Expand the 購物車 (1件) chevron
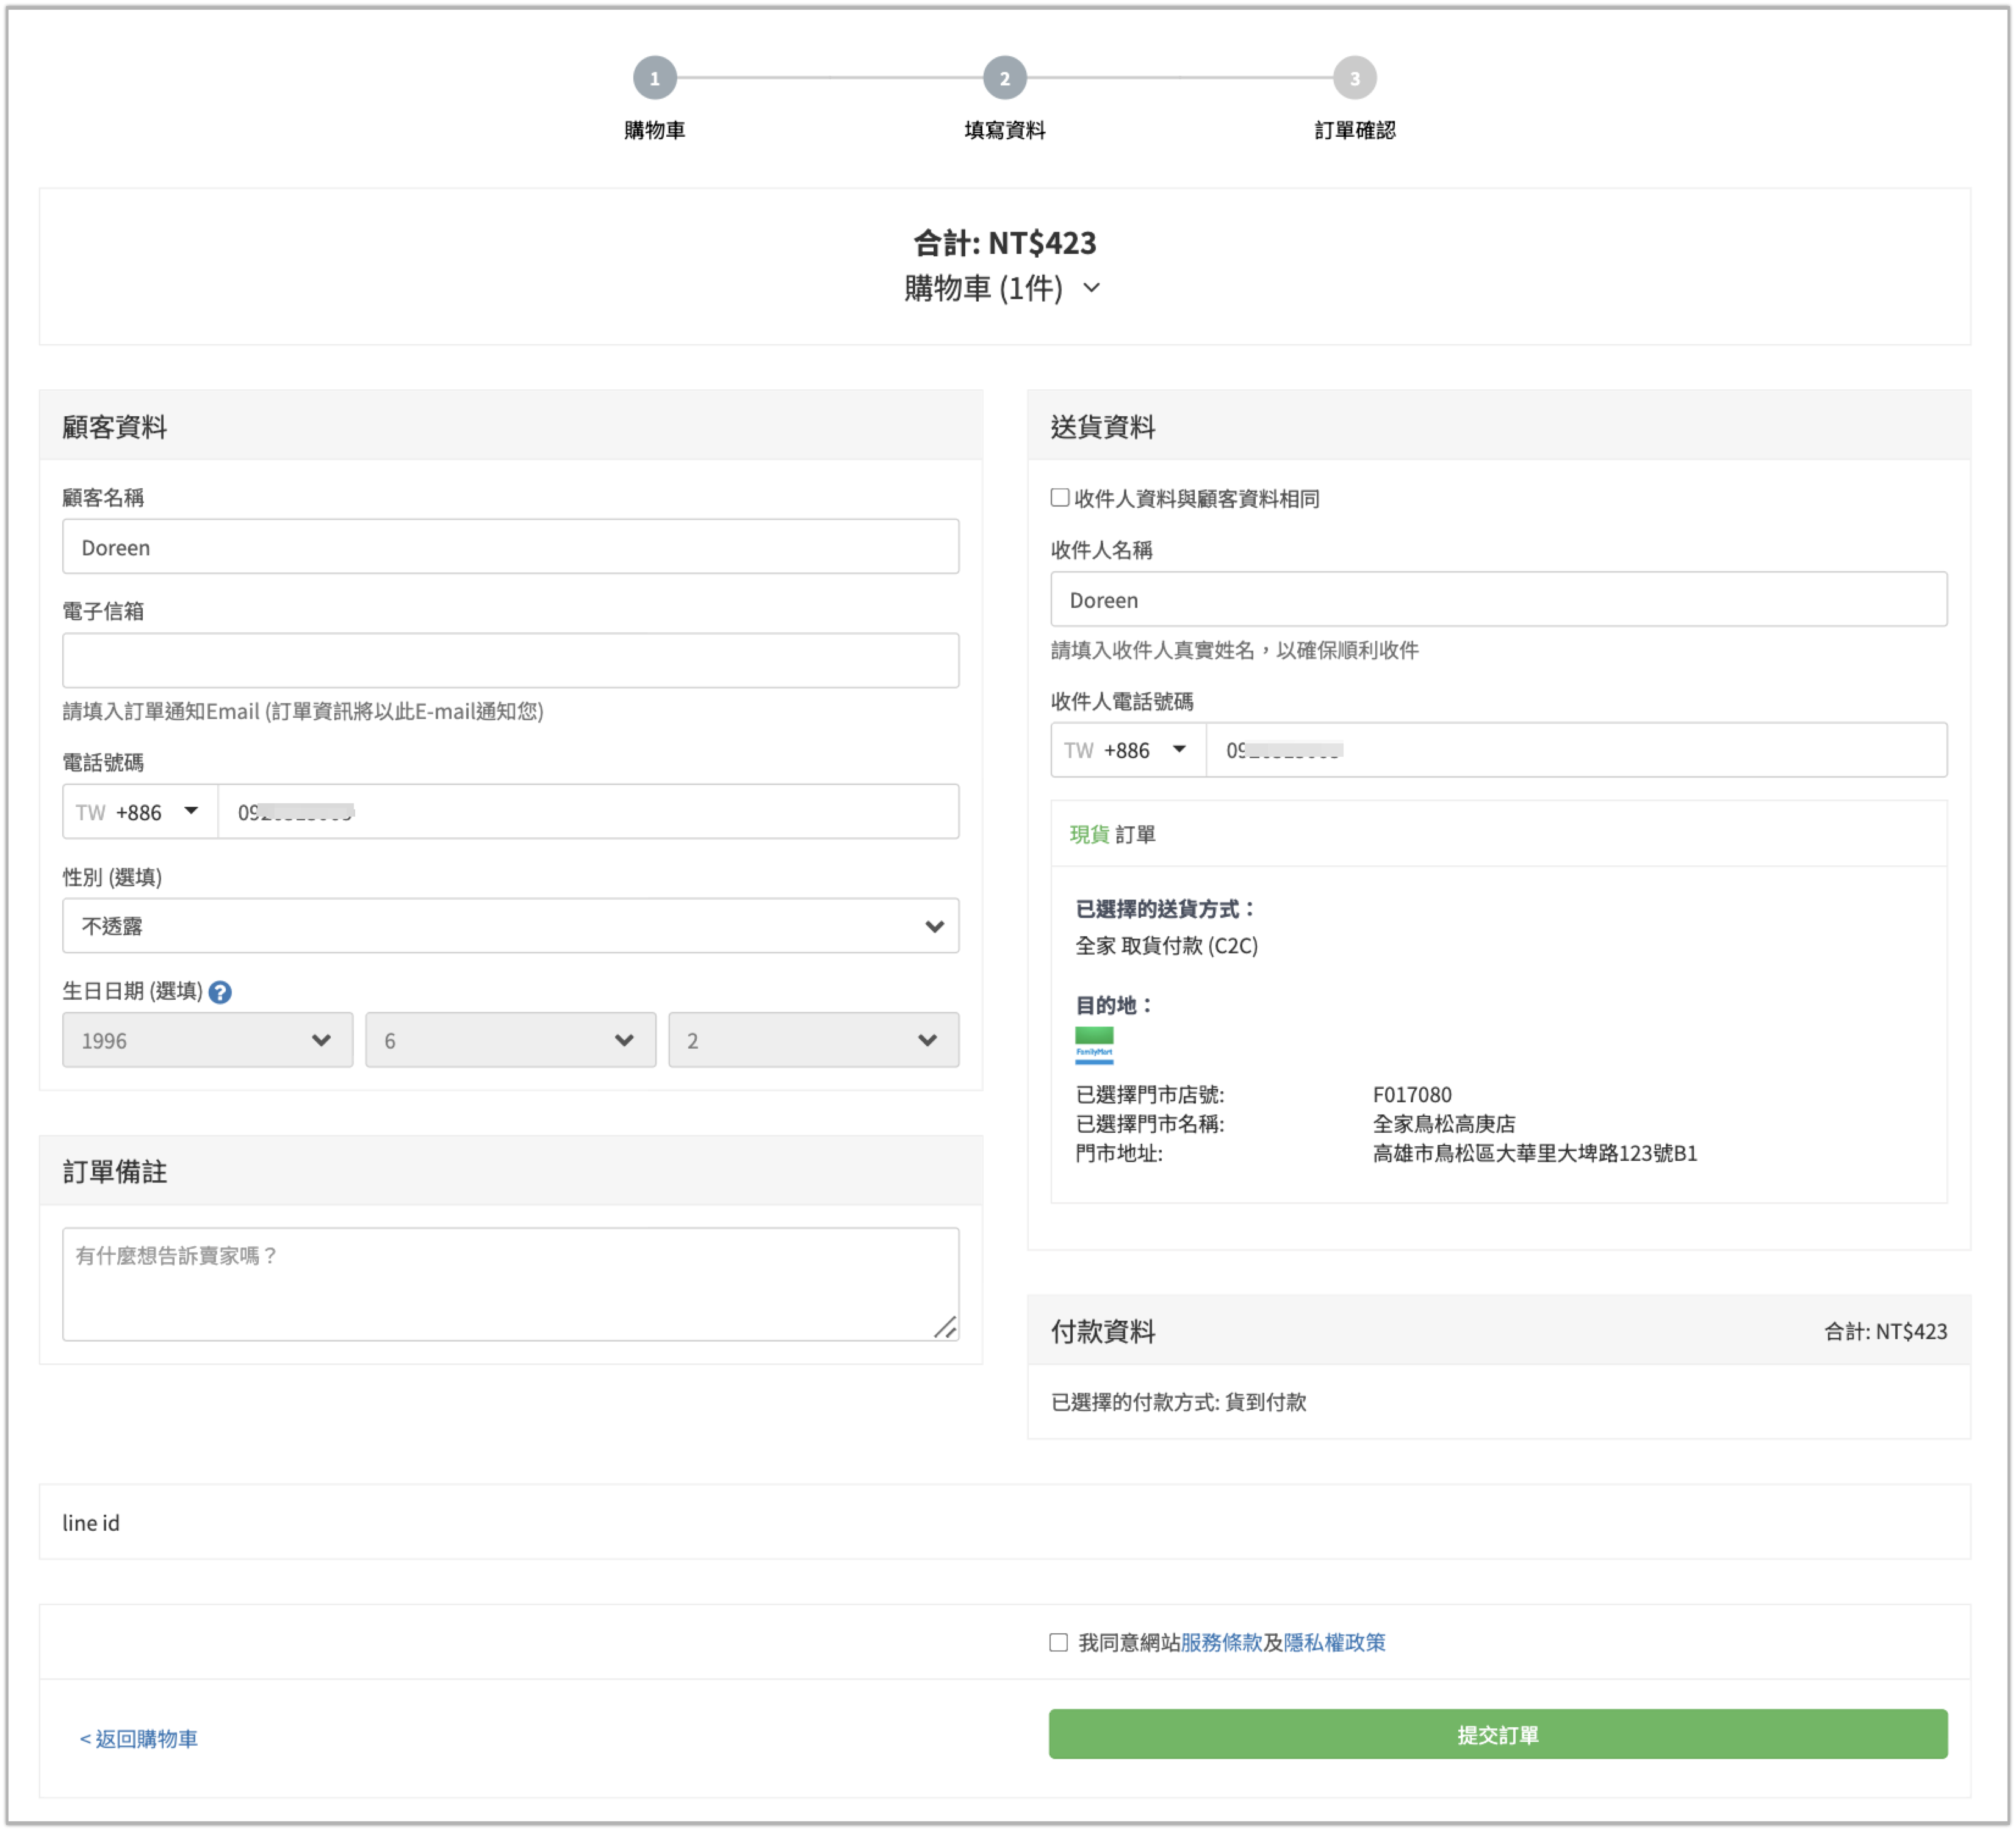Image resolution: width=2016 pixels, height=1831 pixels. pos(1092,288)
